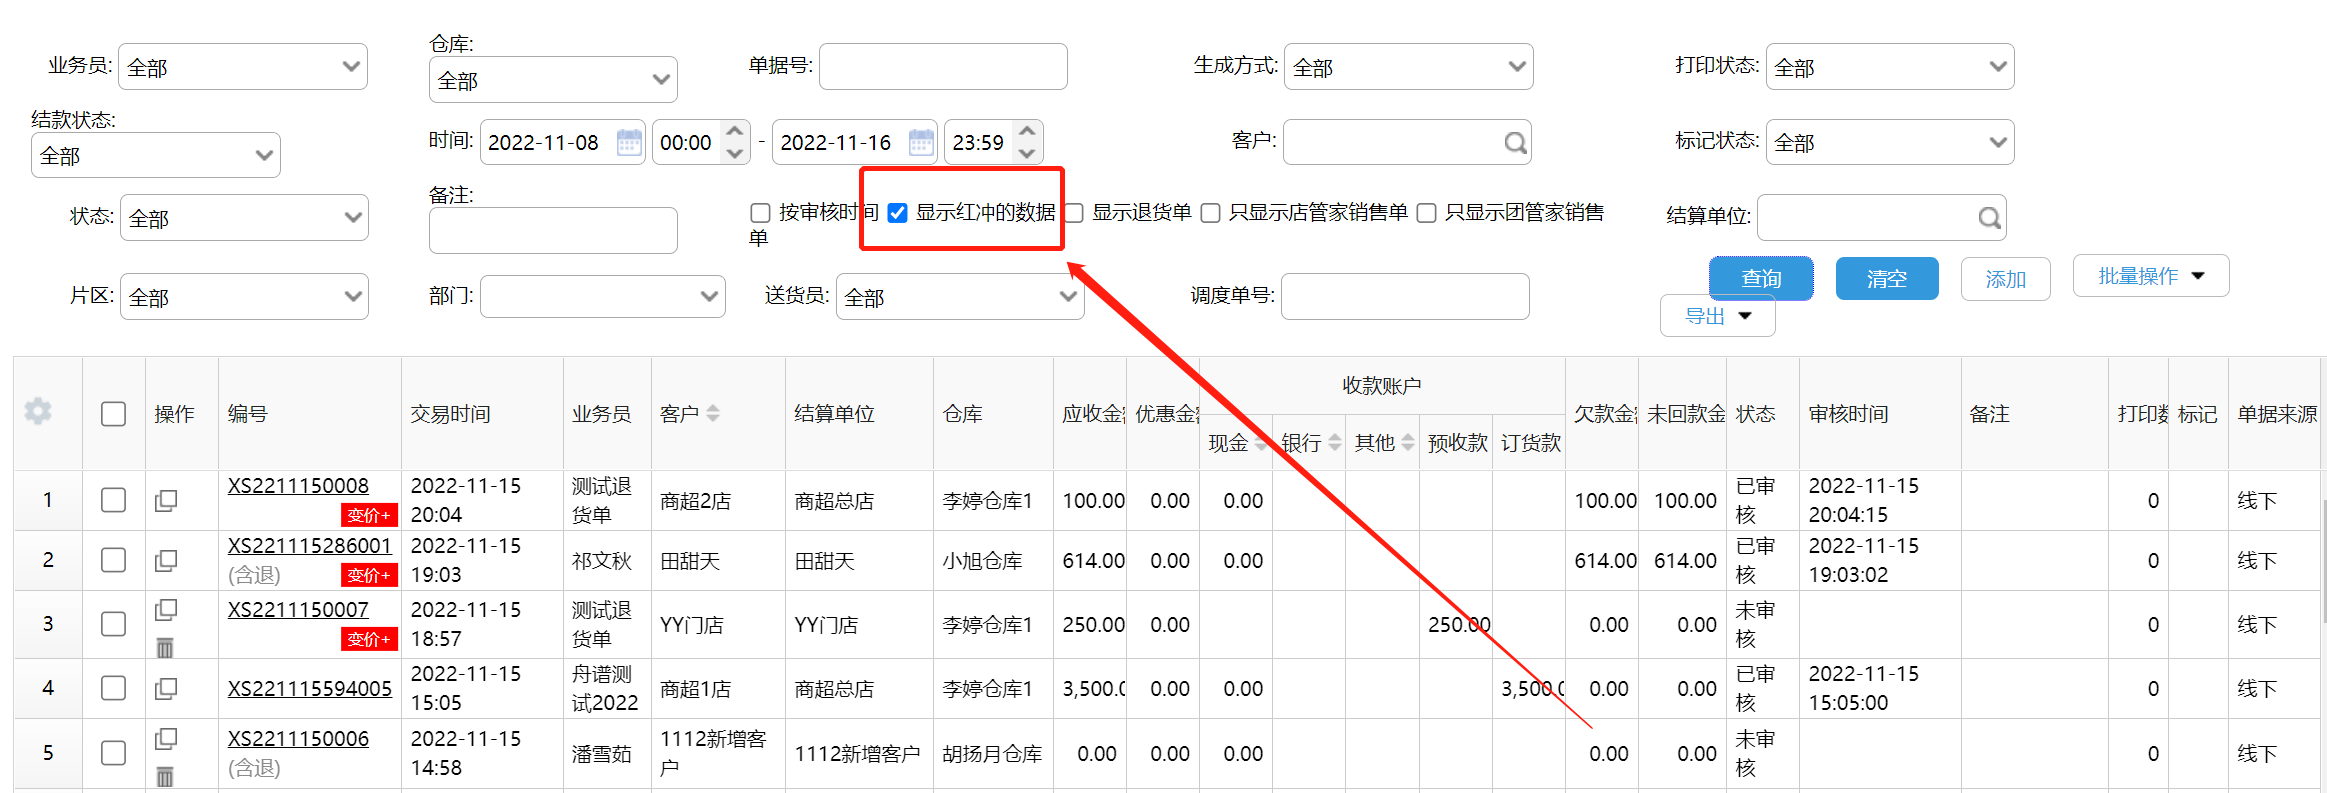
Task: Open the 片区 dropdown
Action: (x=244, y=296)
